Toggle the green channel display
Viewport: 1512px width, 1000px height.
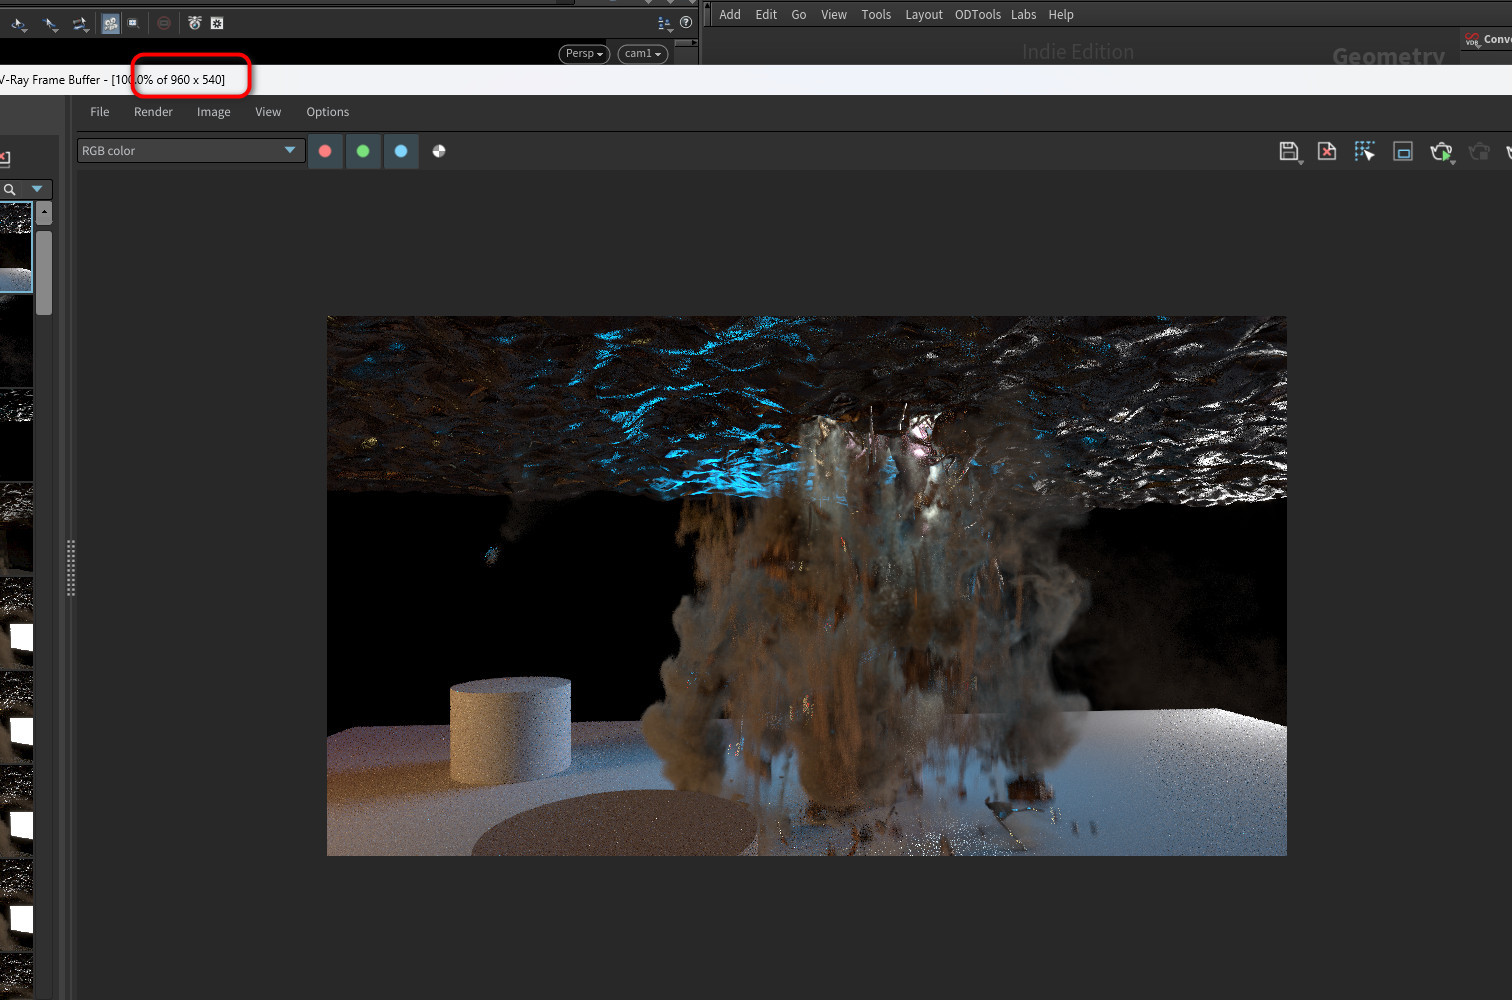tap(363, 151)
